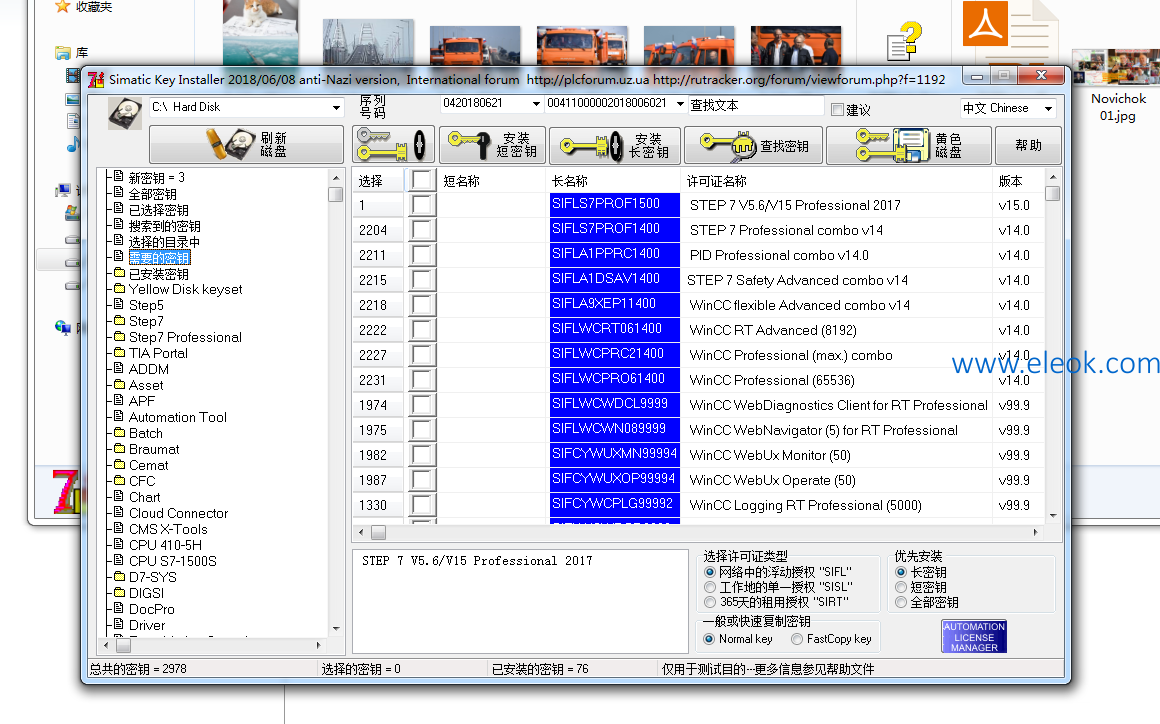
Task: Open Automation License Manager icon
Action: point(974,636)
